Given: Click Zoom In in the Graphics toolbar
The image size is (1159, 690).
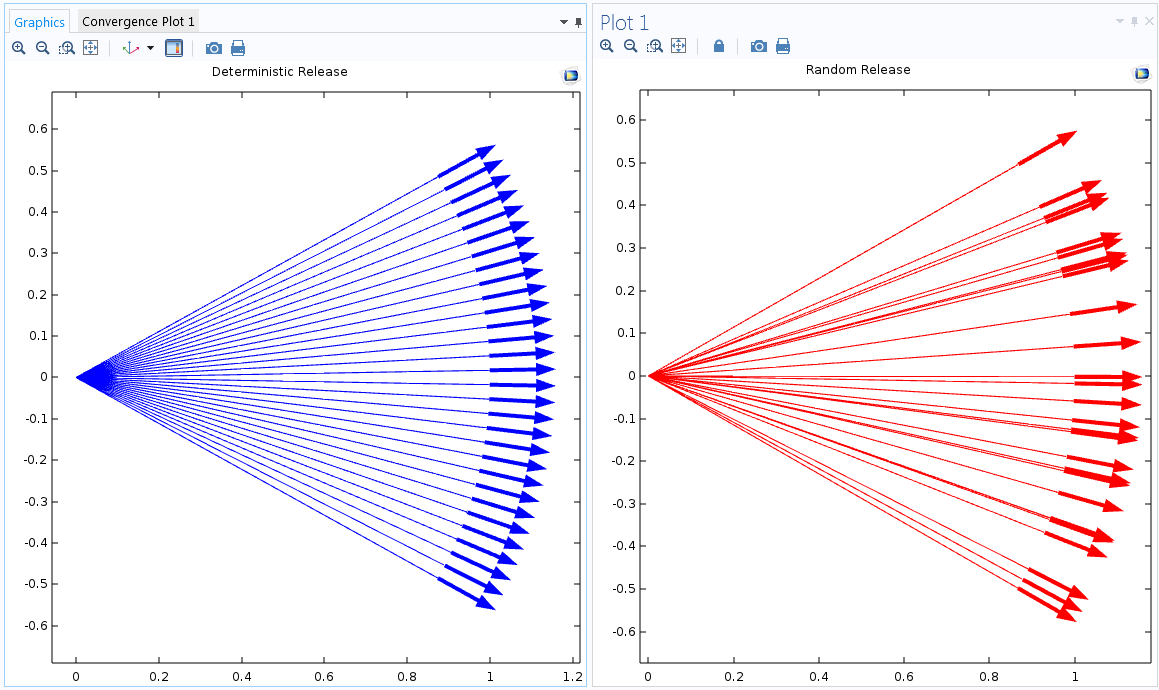Looking at the screenshot, I should point(18,48).
